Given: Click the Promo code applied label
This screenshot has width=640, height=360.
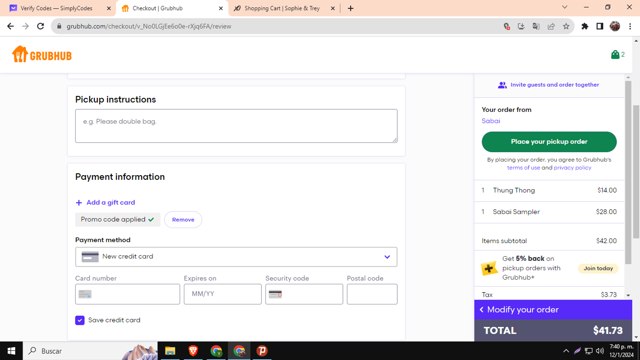Looking at the screenshot, I should [117, 220].
